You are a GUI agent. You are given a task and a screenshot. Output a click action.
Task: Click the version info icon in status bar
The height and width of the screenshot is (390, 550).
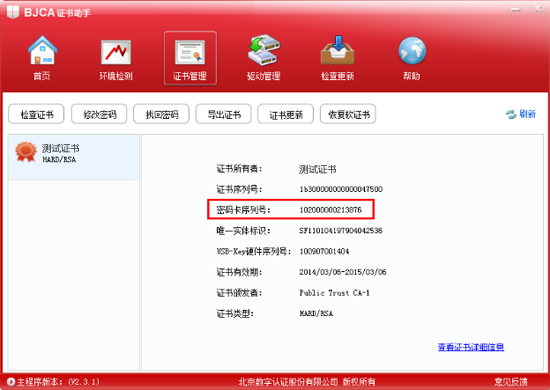11,382
